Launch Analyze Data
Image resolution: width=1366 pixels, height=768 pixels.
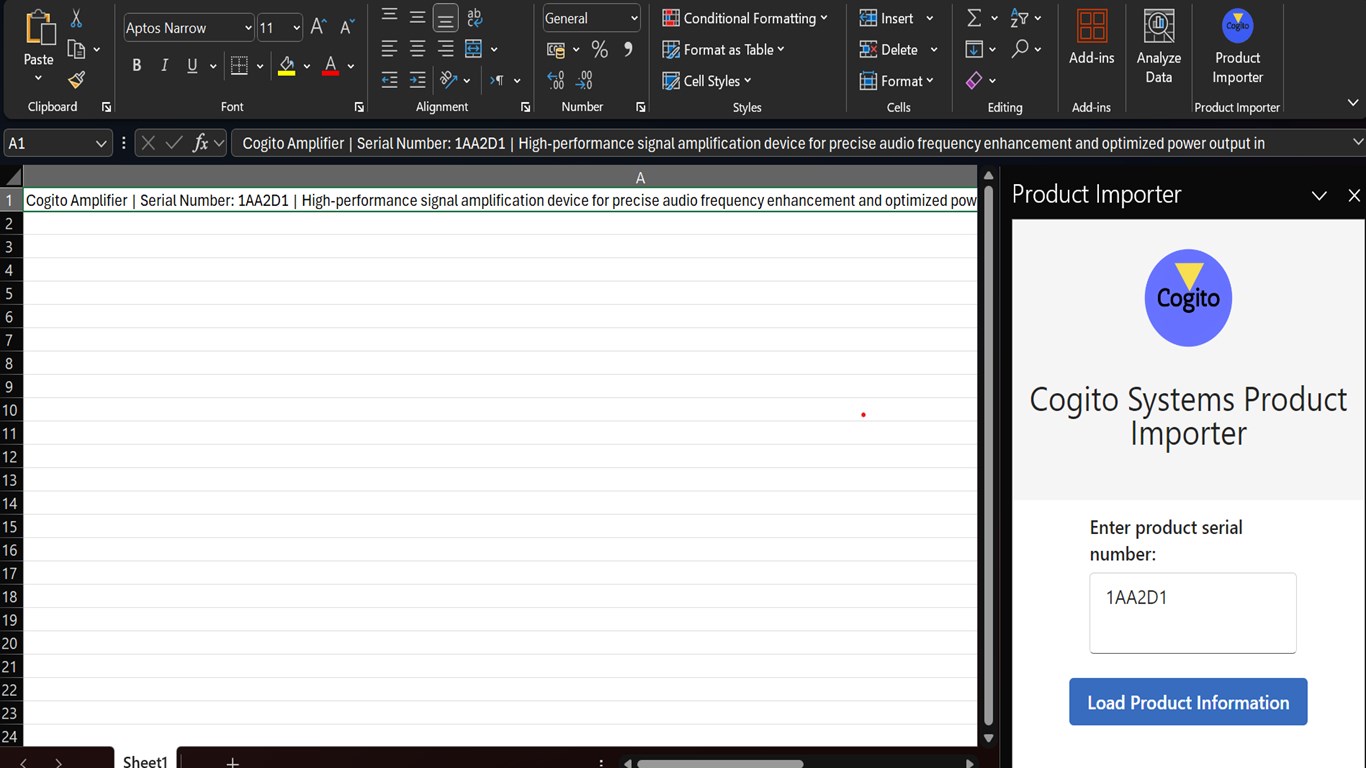1159,48
